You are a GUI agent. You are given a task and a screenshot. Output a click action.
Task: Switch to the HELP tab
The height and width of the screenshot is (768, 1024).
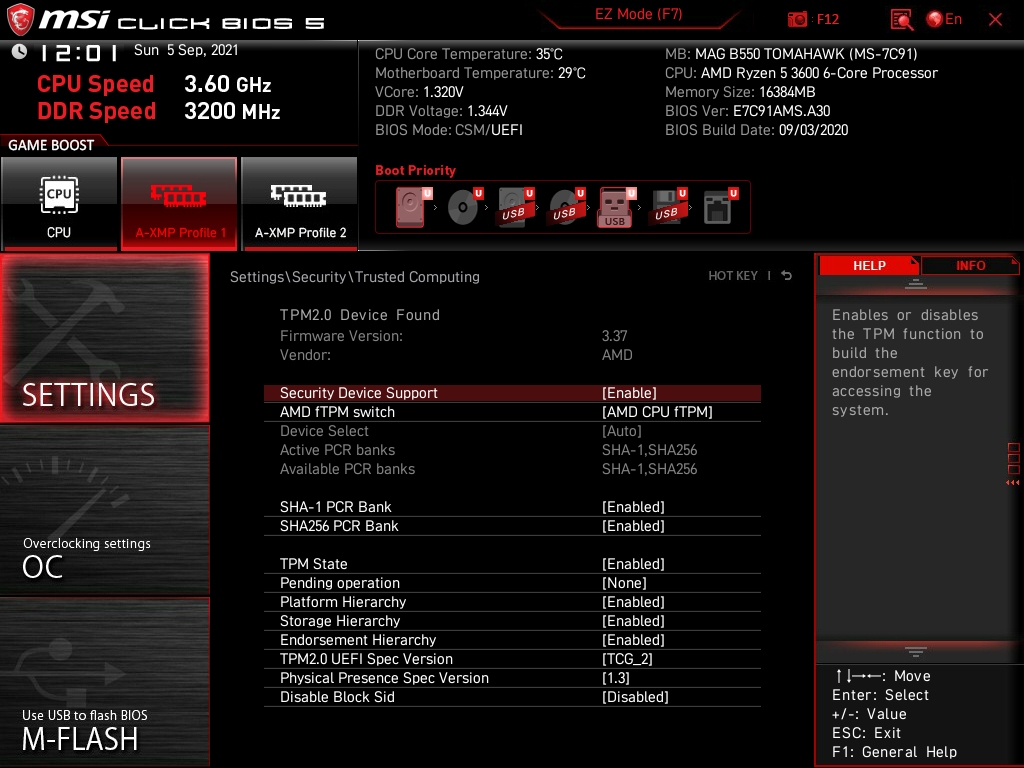click(x=869, y=266)
